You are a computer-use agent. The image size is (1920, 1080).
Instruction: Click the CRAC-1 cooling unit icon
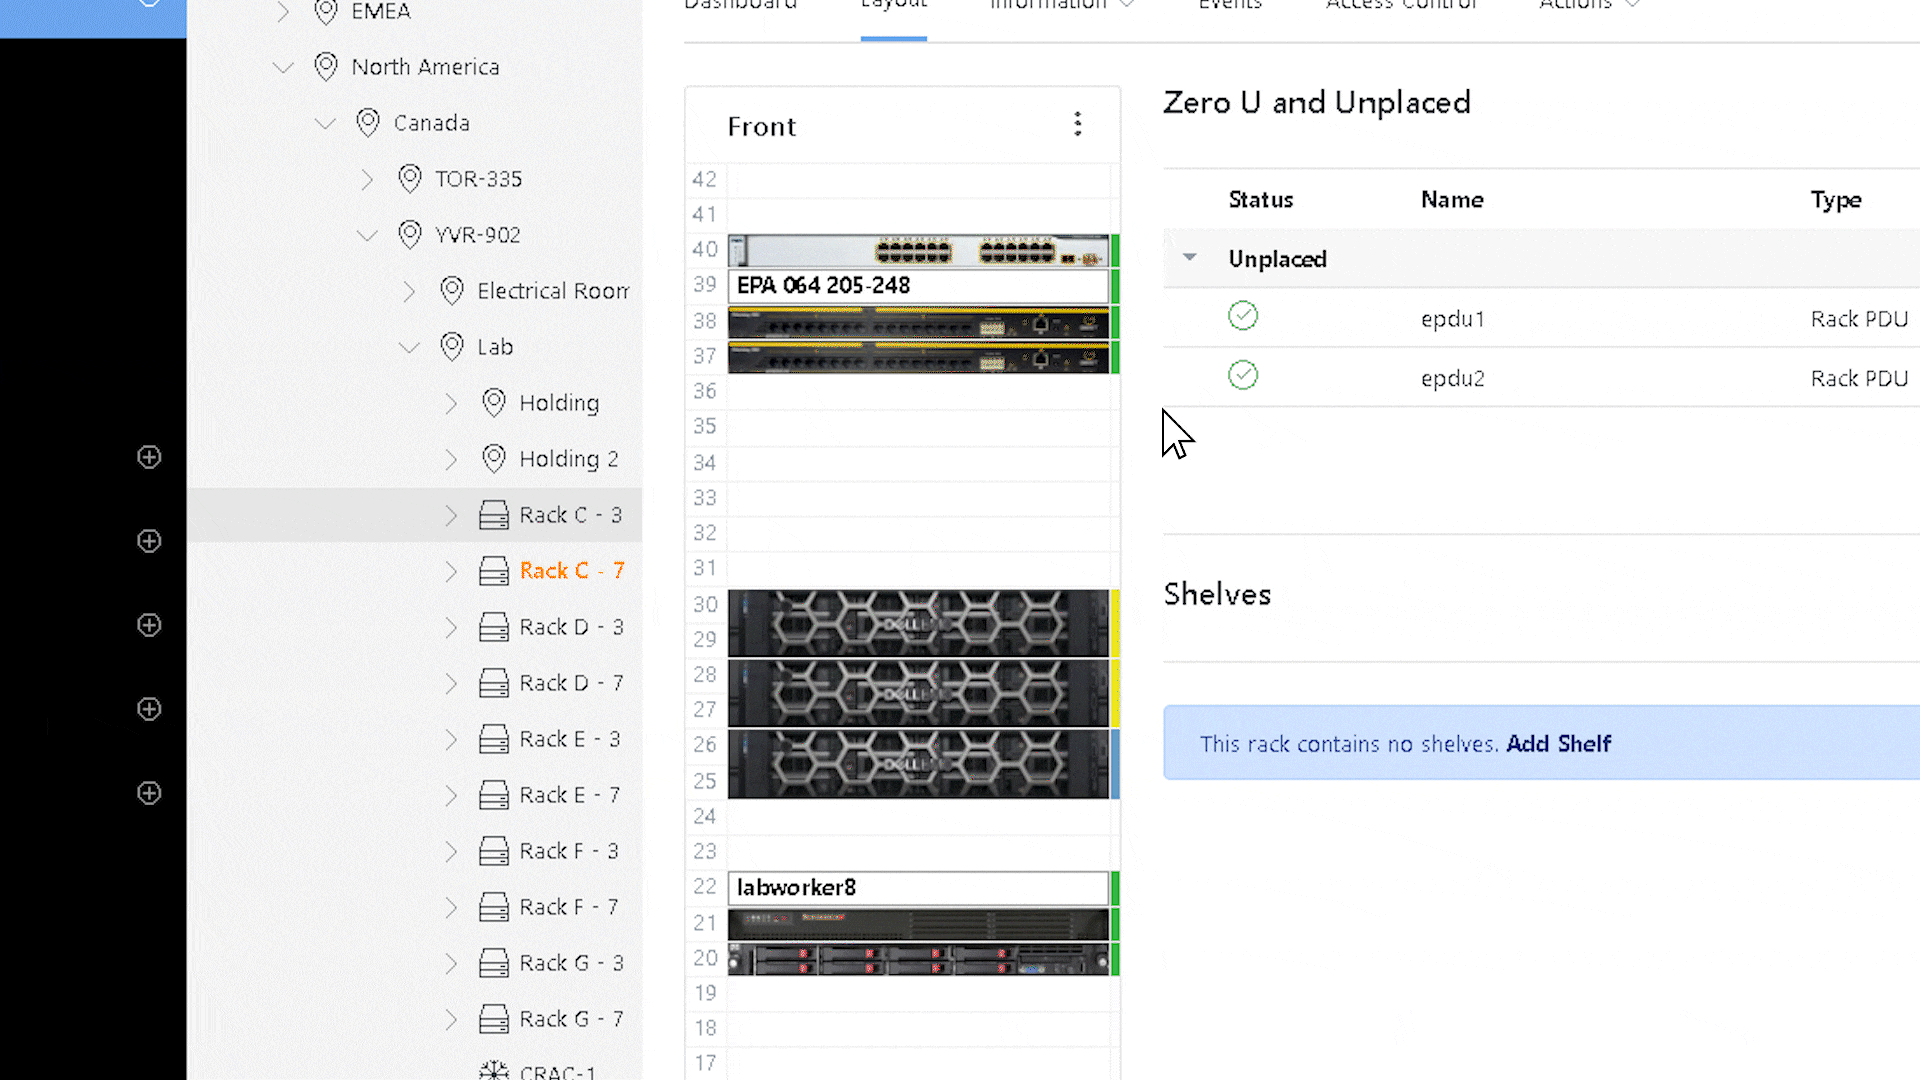click(x=493, y=1070)
